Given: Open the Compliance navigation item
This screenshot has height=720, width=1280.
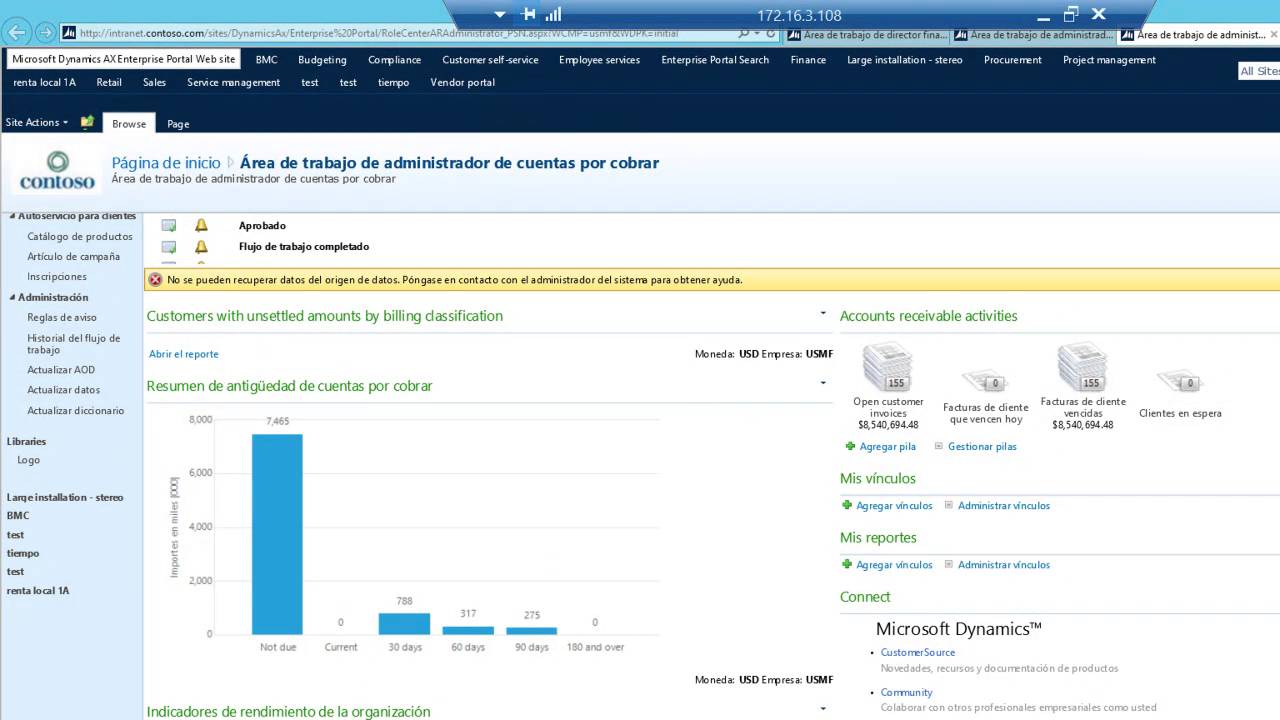Looking at the screenshot, I should pos(394,60).
